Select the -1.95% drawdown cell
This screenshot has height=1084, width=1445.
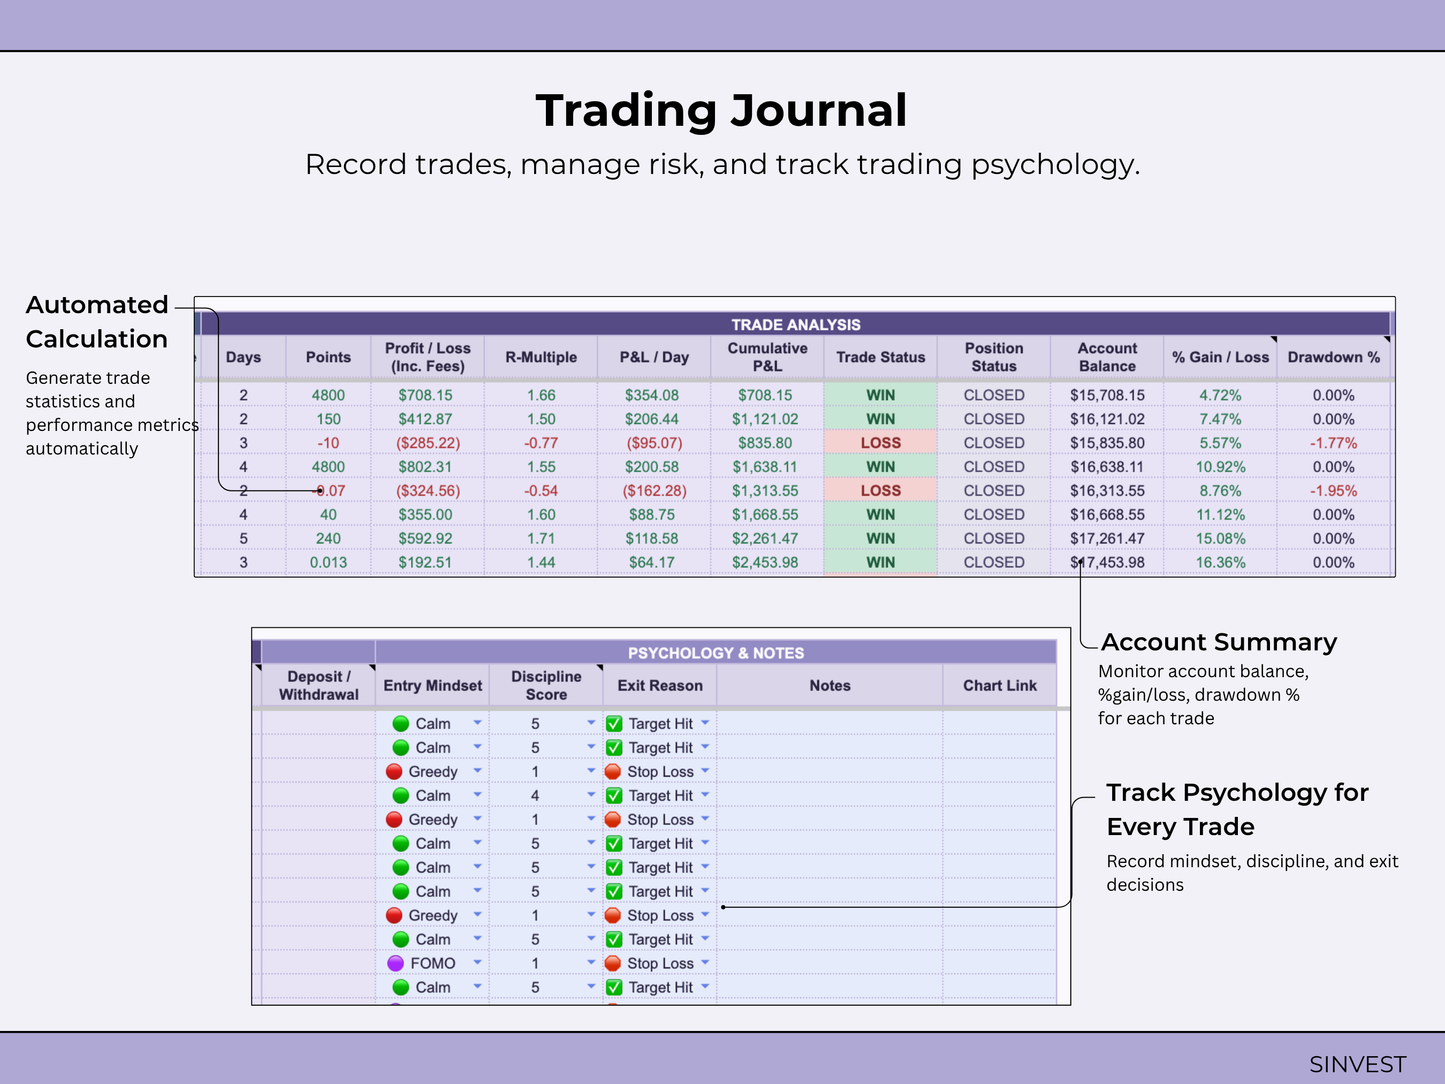click(x=1334, y=491)
